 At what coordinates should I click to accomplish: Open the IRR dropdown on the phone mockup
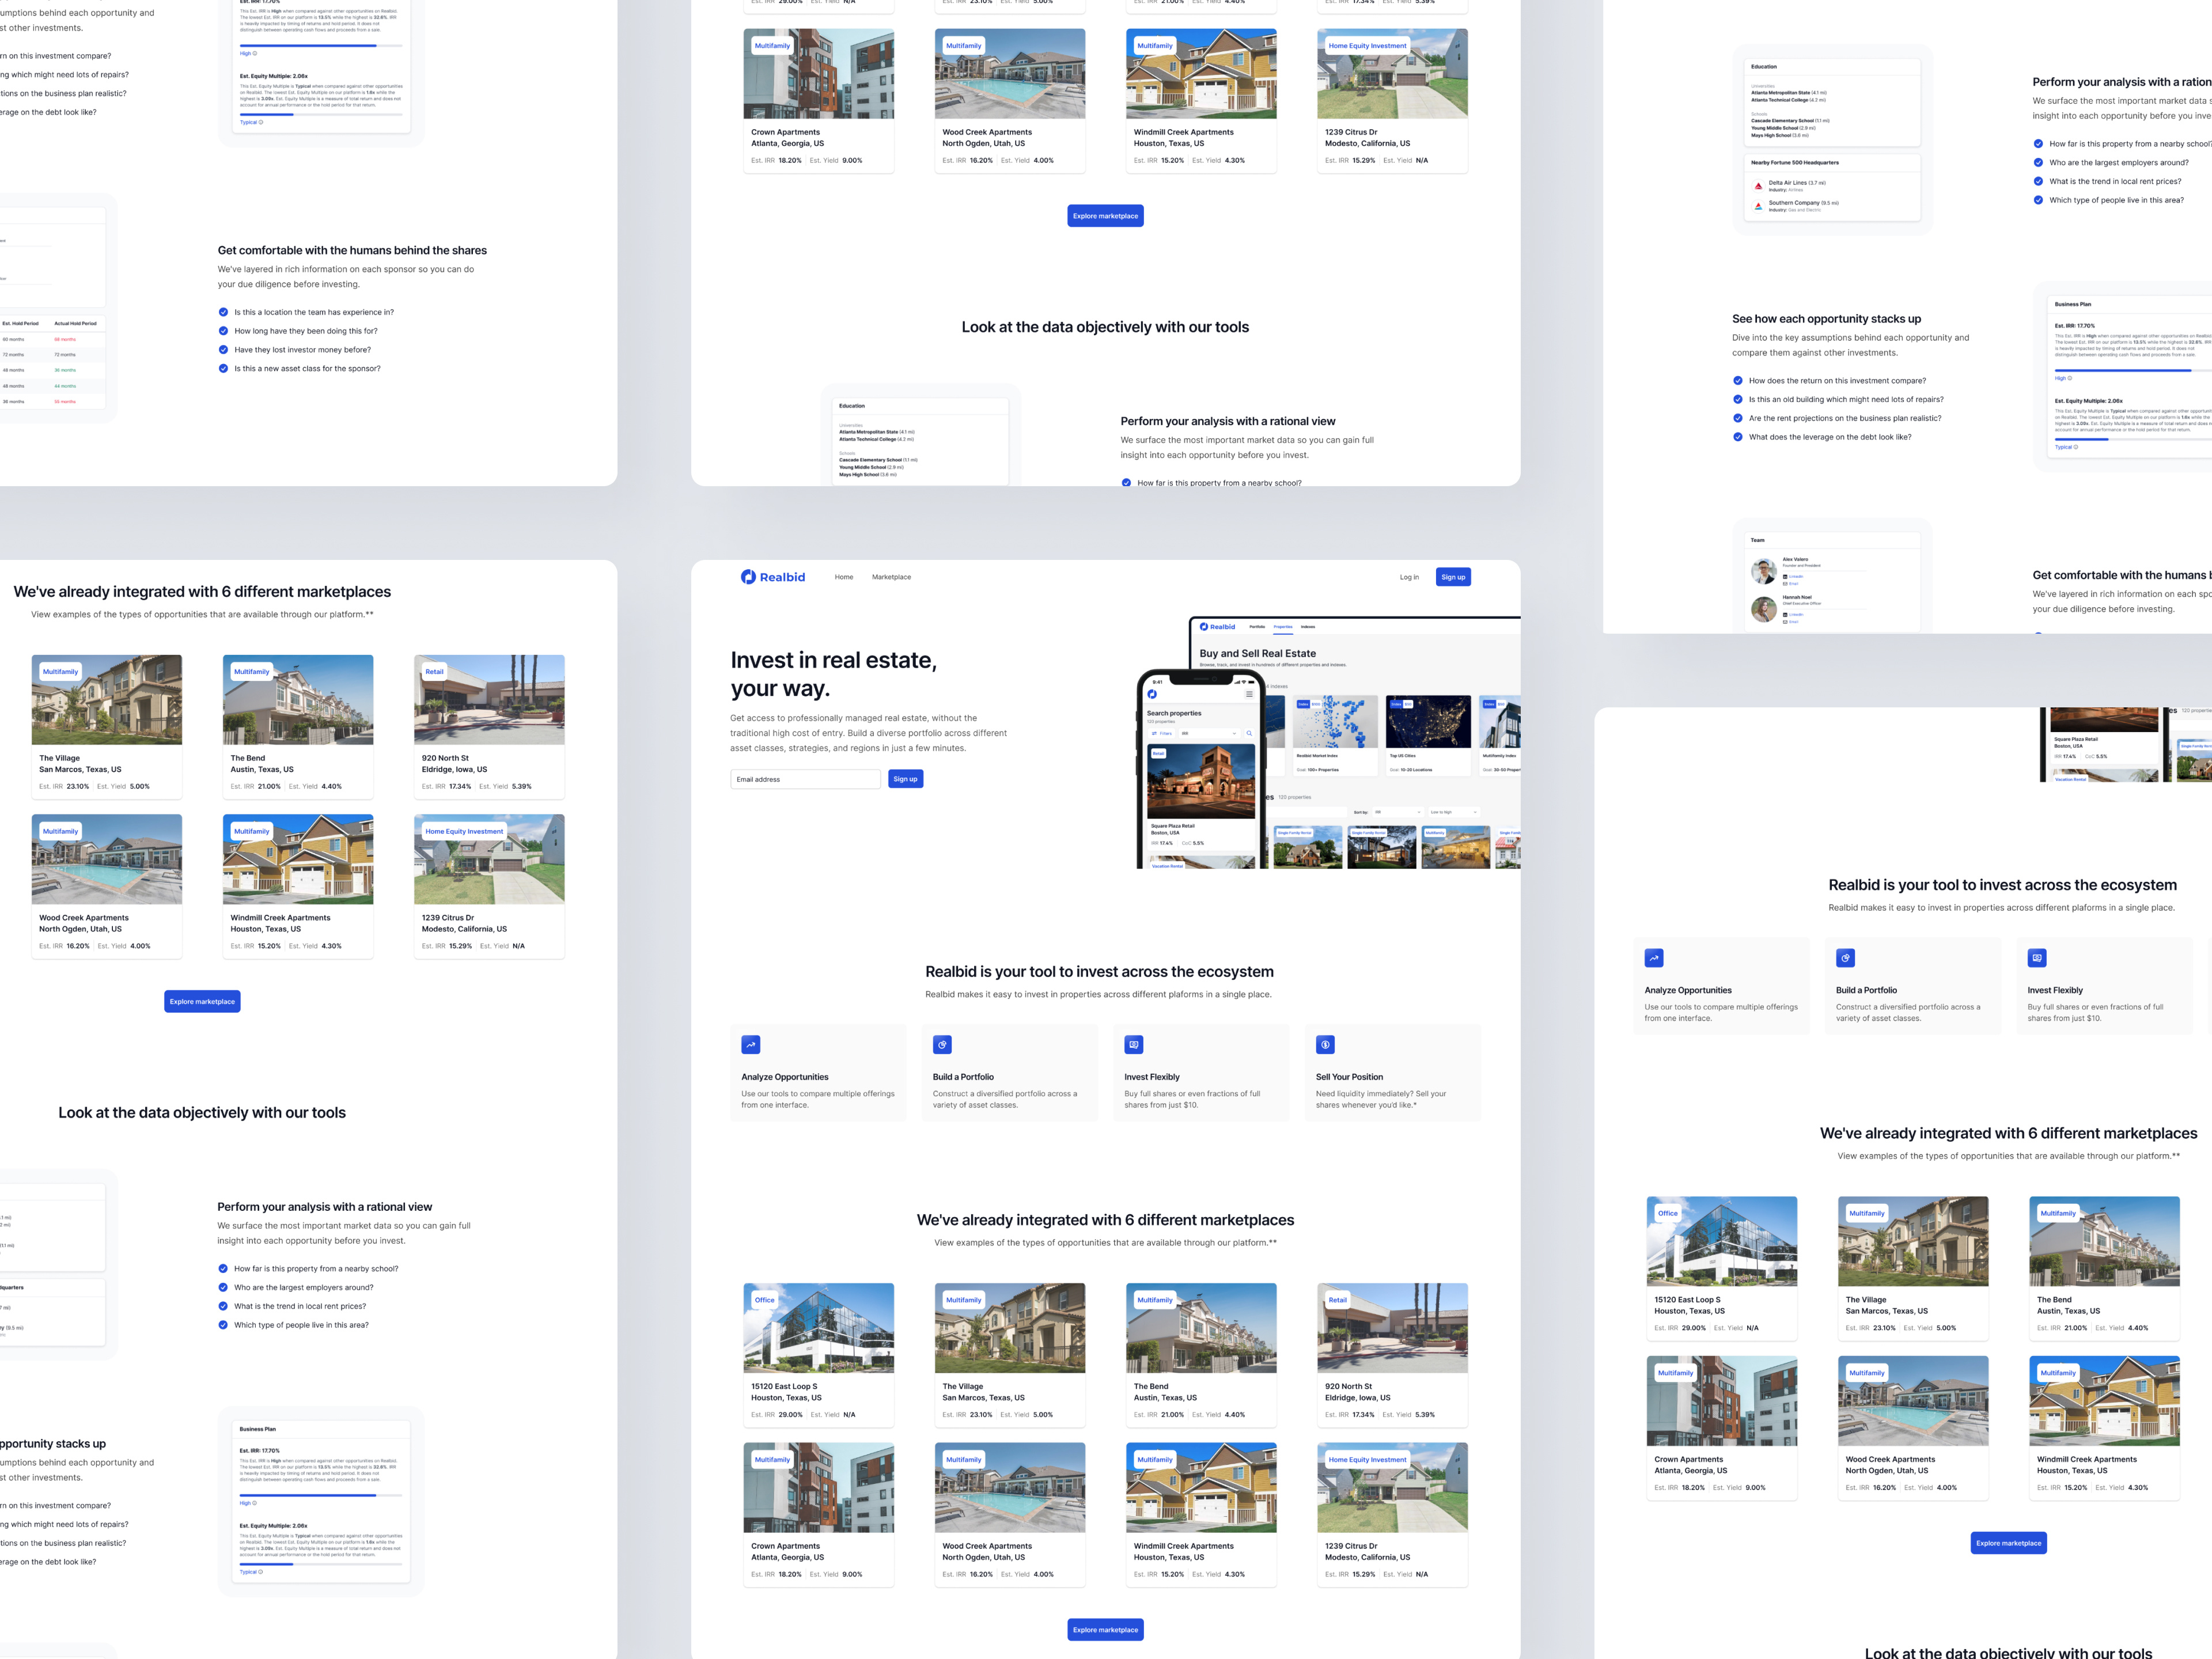point(1209,734)
